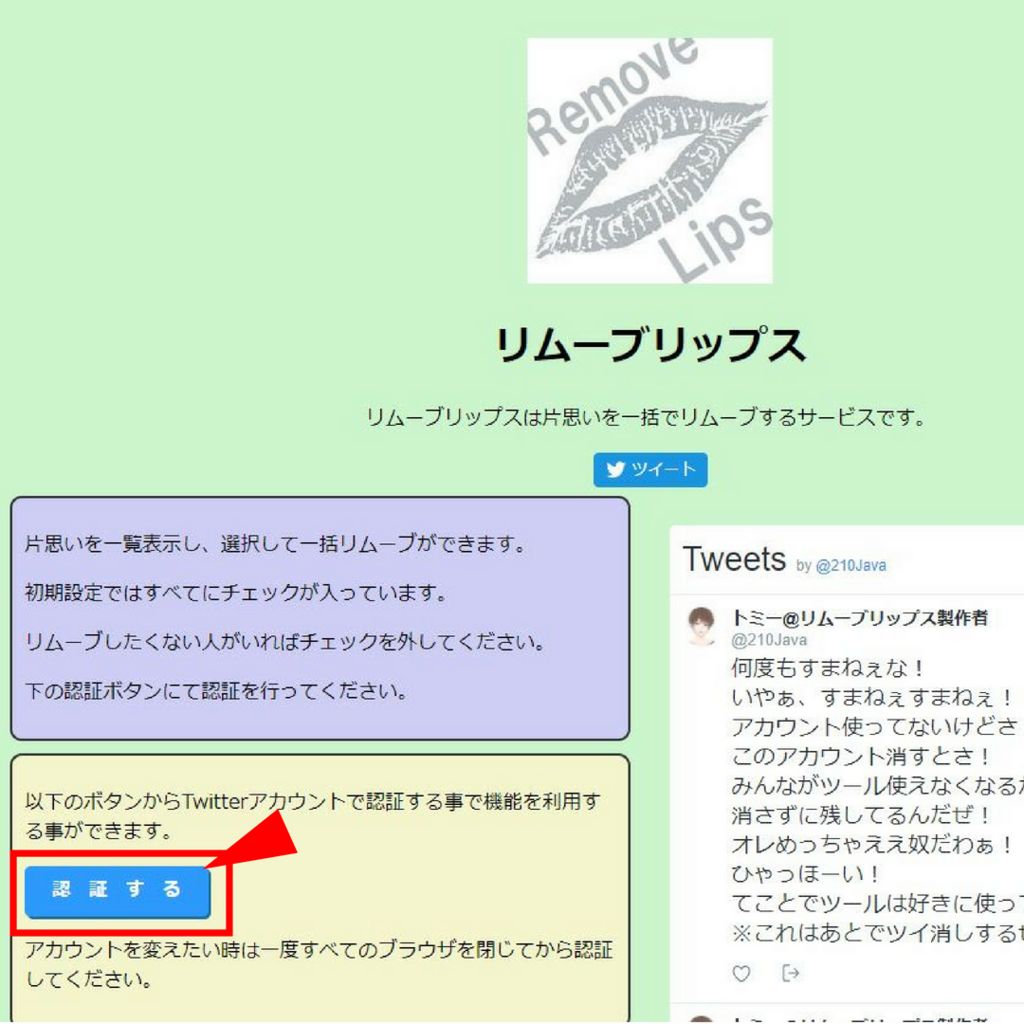The image size is (1024, 1024).
Task: Click the Tweets widget heading
Action: click(734, 559)
